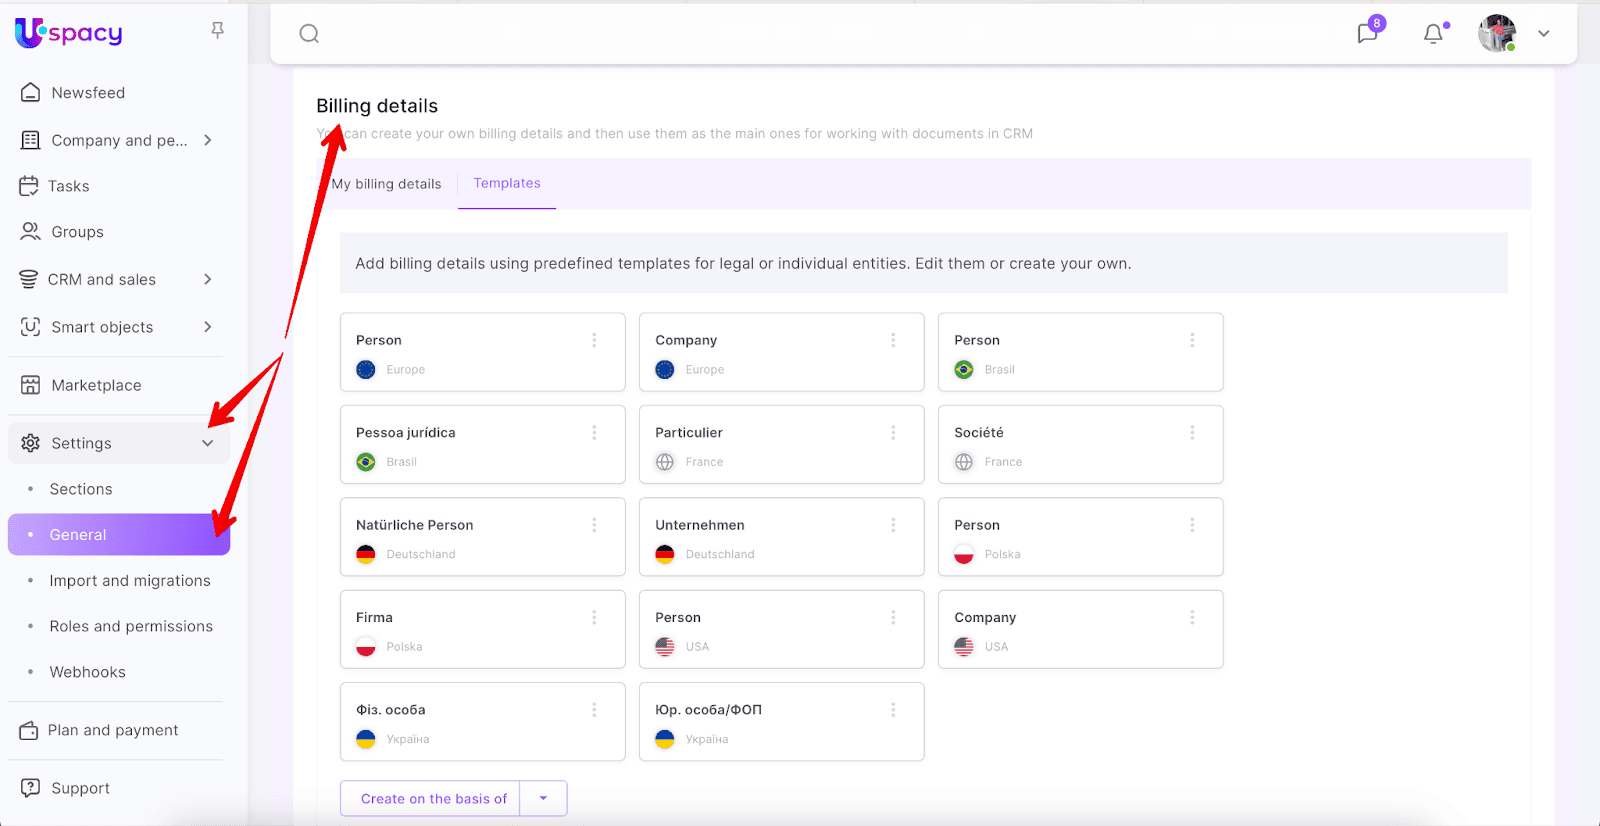Open three-dot menu on Société France card
Screen dimensions: 1600x826
(1192, 433)
